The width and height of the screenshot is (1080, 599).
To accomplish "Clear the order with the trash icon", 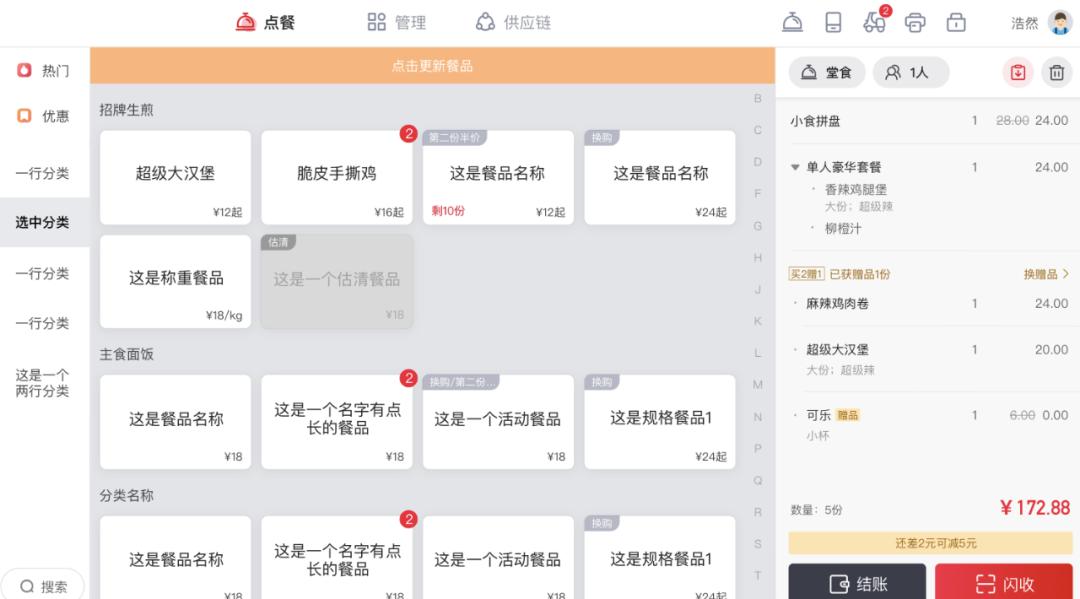I will coord(1057,71).
